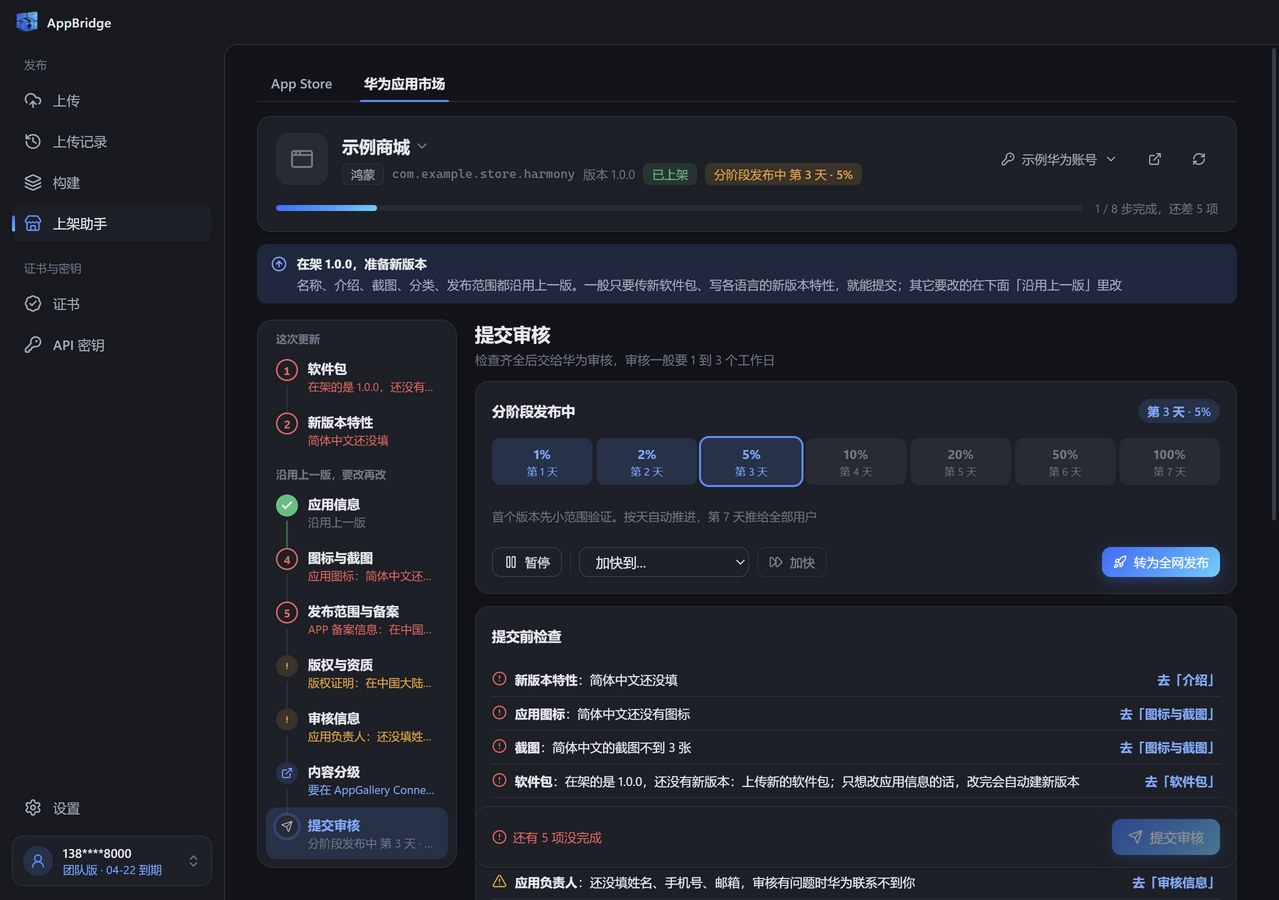The width and height of the screenshot is (1279, 900).
Task: Open the 上传 upload page
Action: point(112,101)
